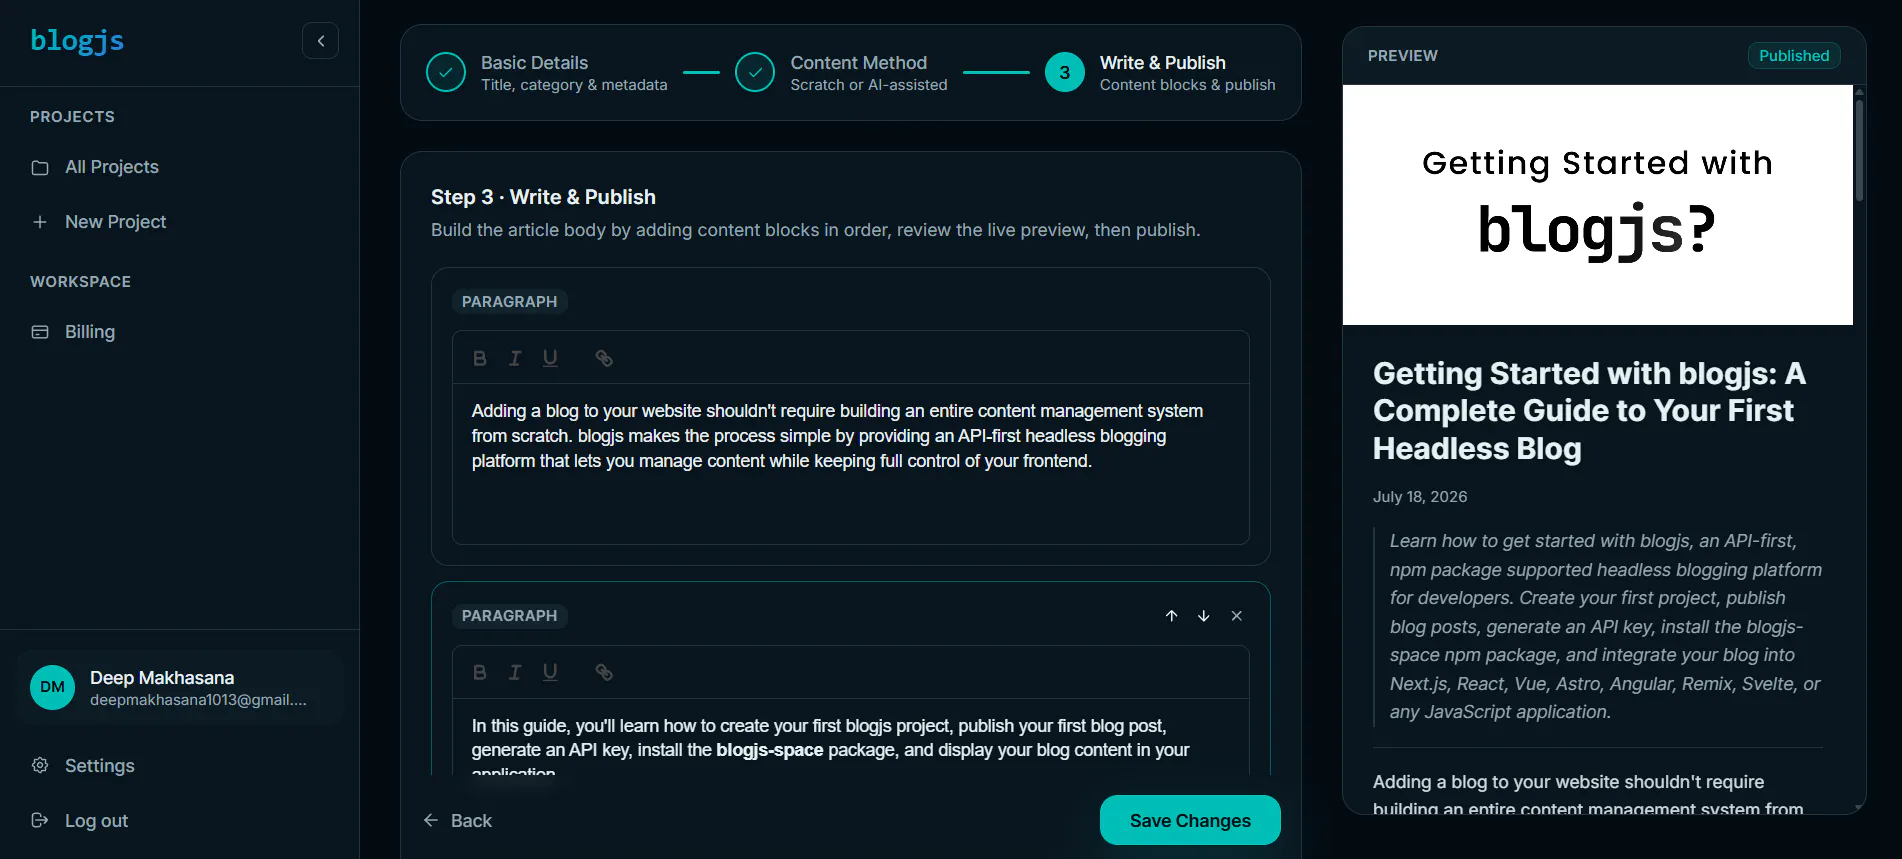The image size is (1902, 859).
Task: Collapse the sidebar with the chevron button
Action: (x=320, y=41)
